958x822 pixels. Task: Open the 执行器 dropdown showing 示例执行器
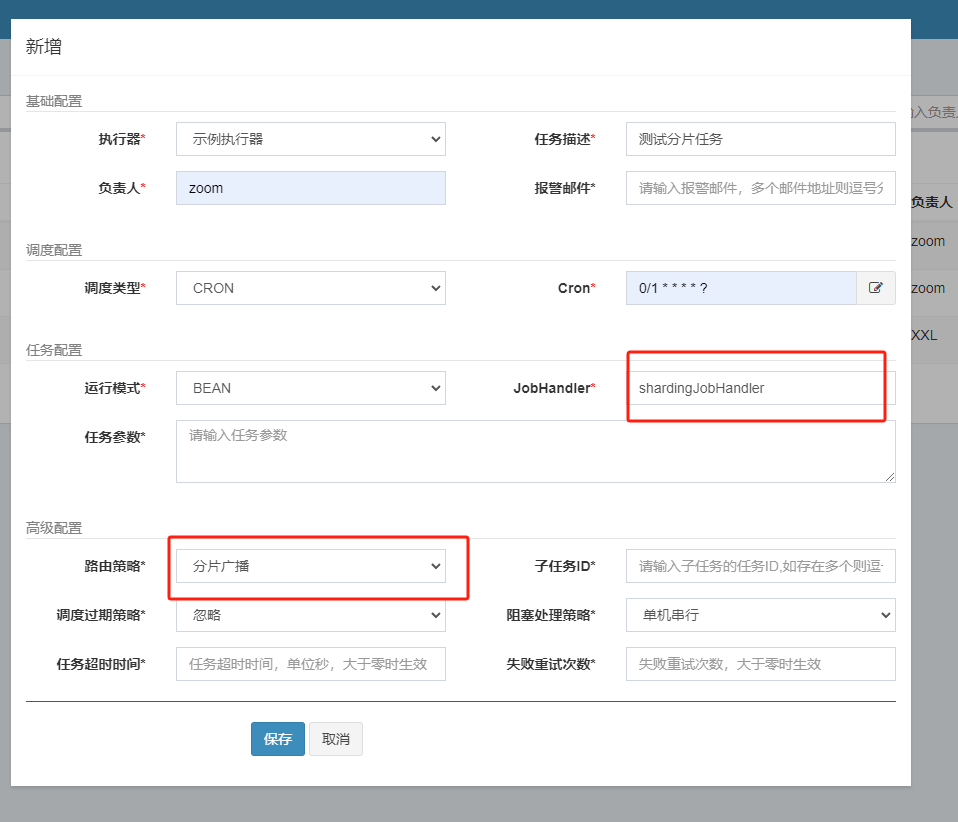pos(310,139)
